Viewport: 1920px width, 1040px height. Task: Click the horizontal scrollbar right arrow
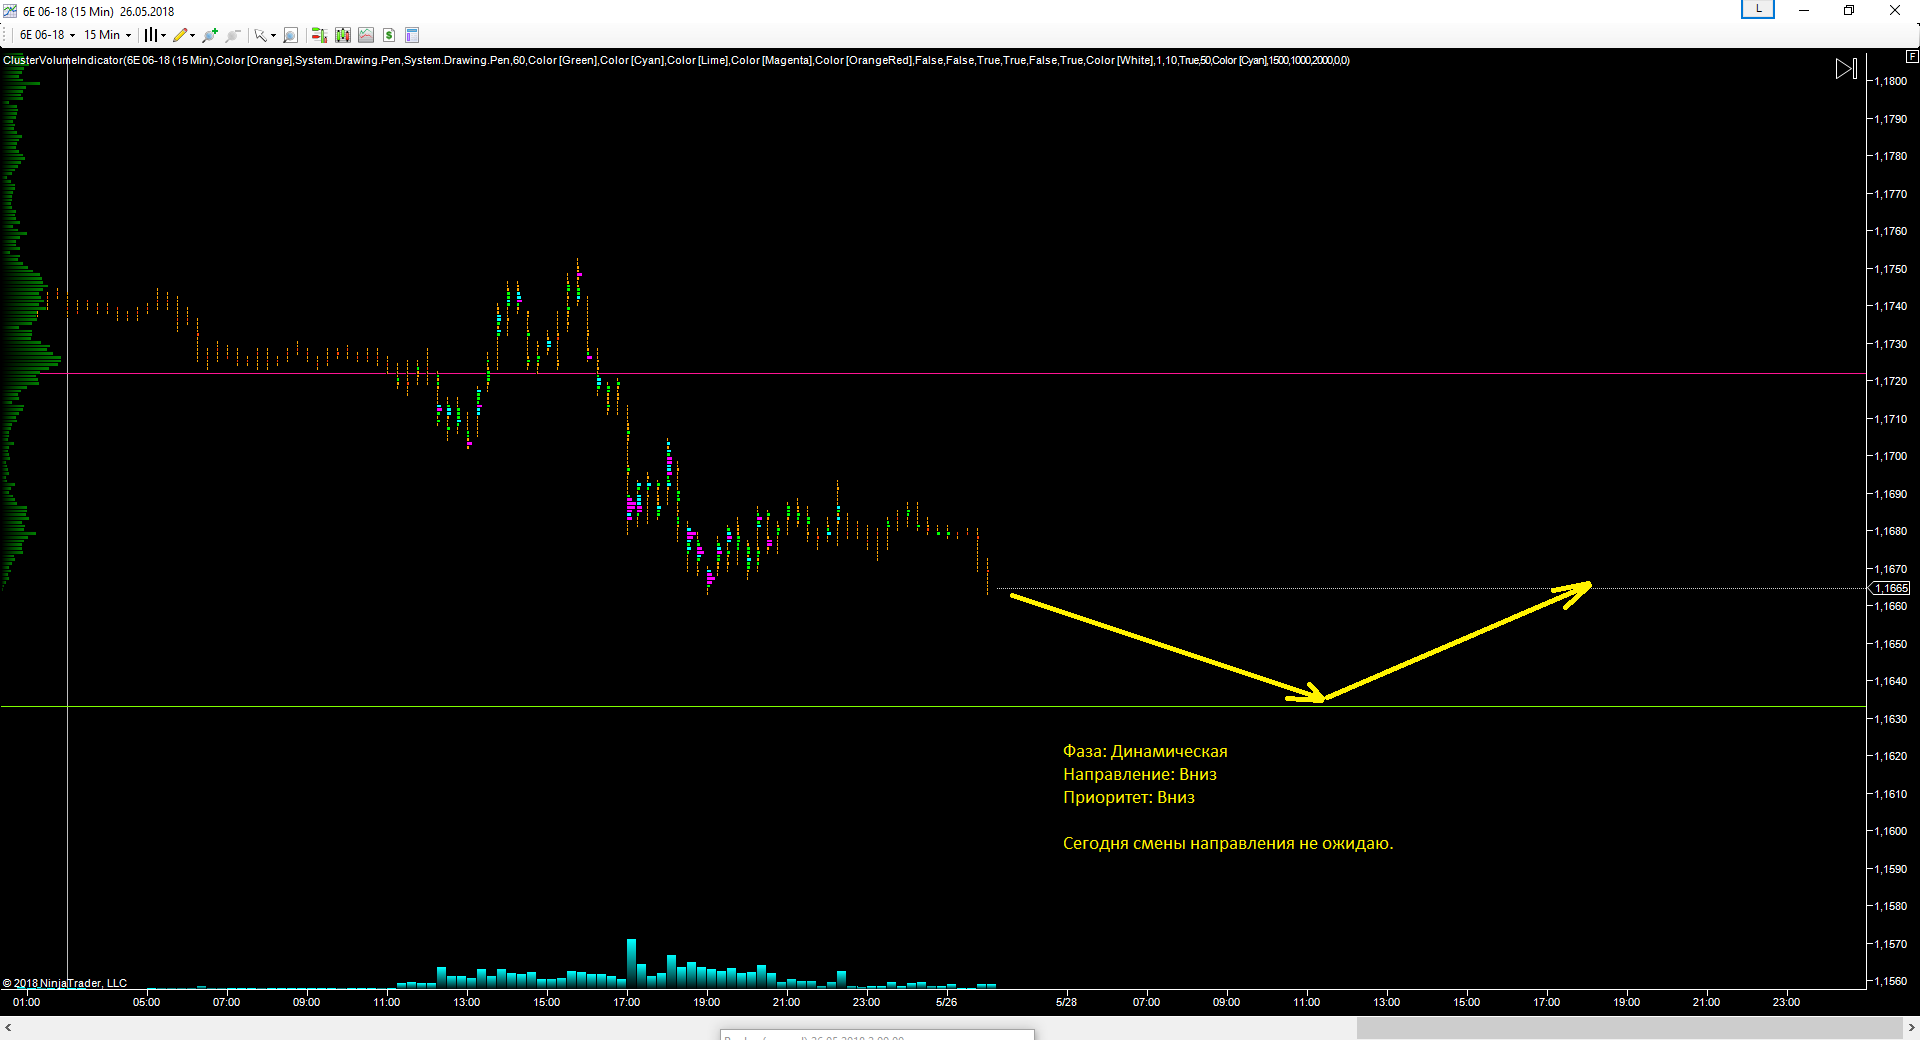[1911, 1027]
